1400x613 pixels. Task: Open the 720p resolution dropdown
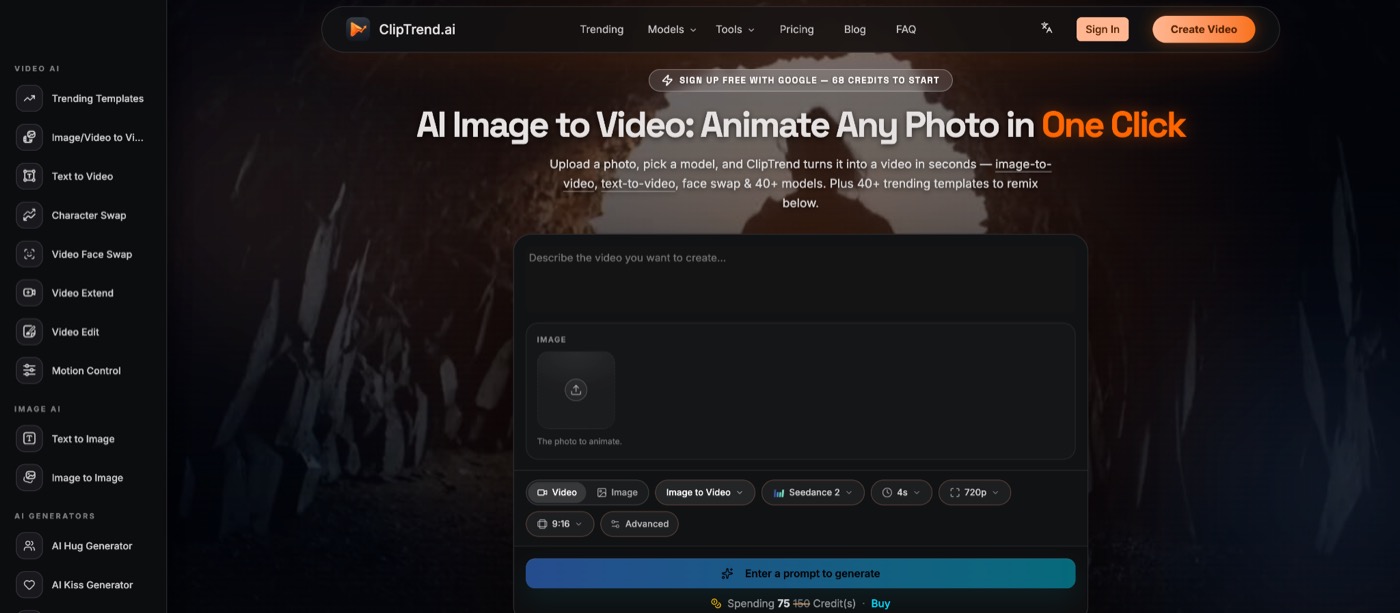[x=974, y=493]
